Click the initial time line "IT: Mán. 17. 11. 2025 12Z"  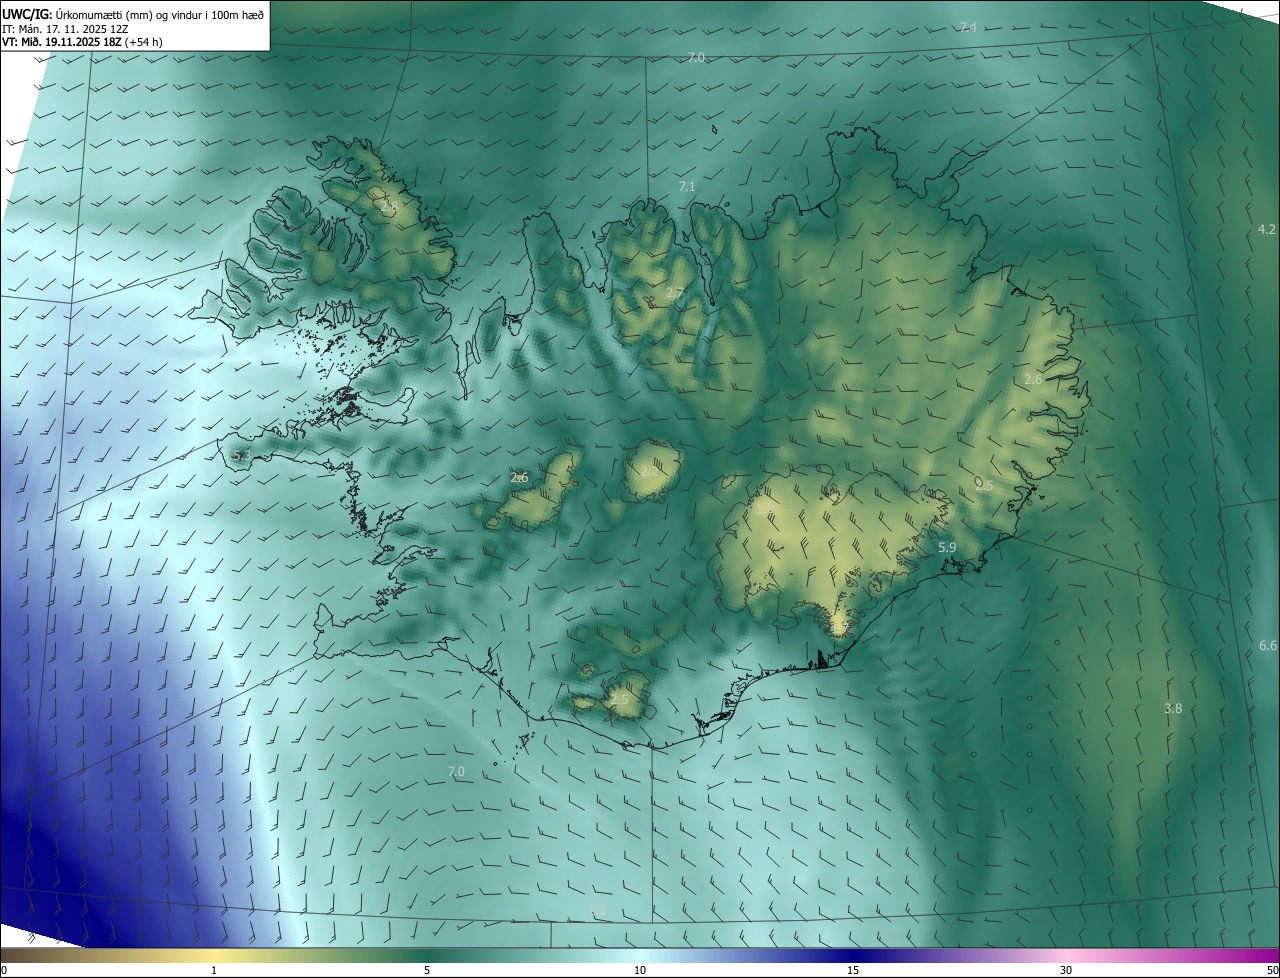(x=64, y=28)
